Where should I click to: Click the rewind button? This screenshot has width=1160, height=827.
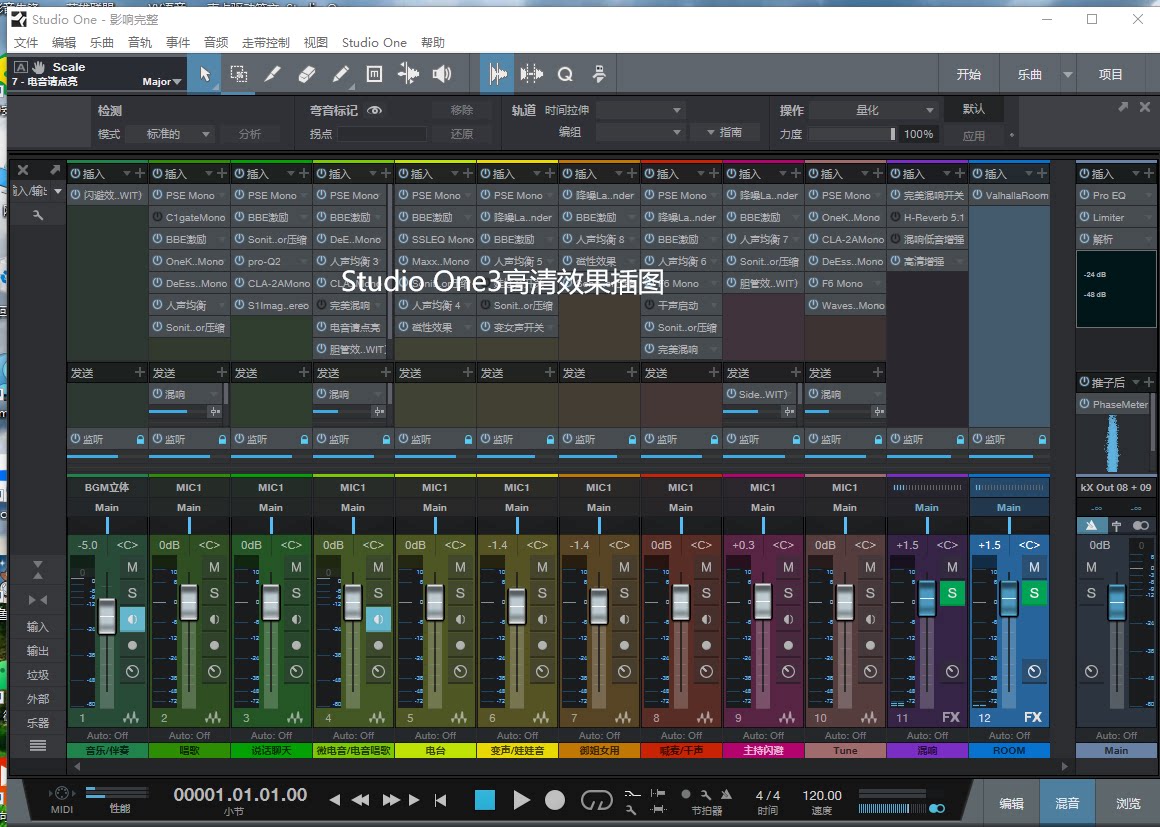click(360, 800)
